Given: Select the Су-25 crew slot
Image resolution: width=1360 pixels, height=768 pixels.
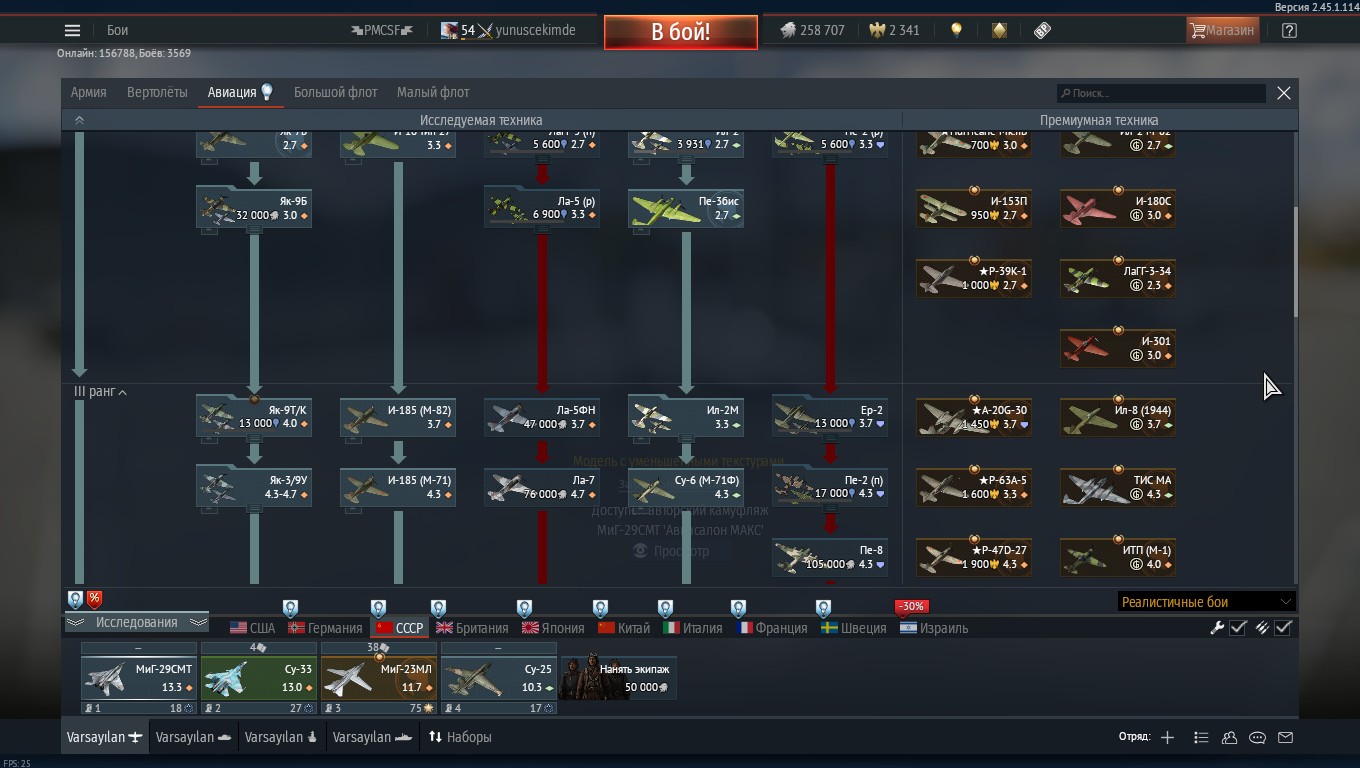Looking at the screenshot, I should [x=498, y=678].
